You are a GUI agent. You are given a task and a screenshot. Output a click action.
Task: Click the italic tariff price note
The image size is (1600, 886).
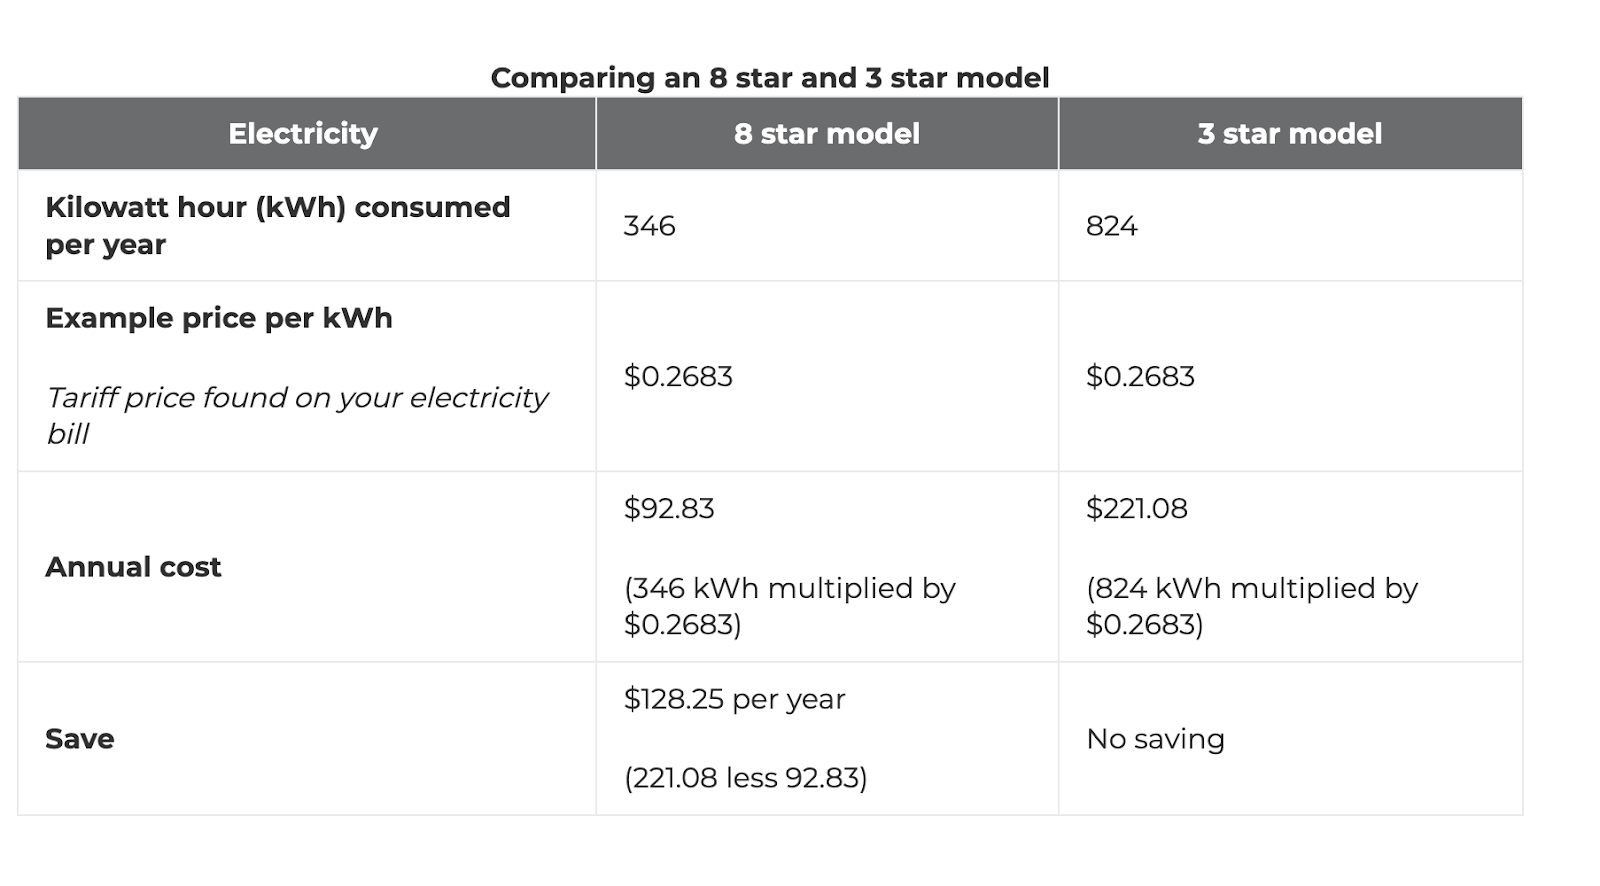[297, 415]
